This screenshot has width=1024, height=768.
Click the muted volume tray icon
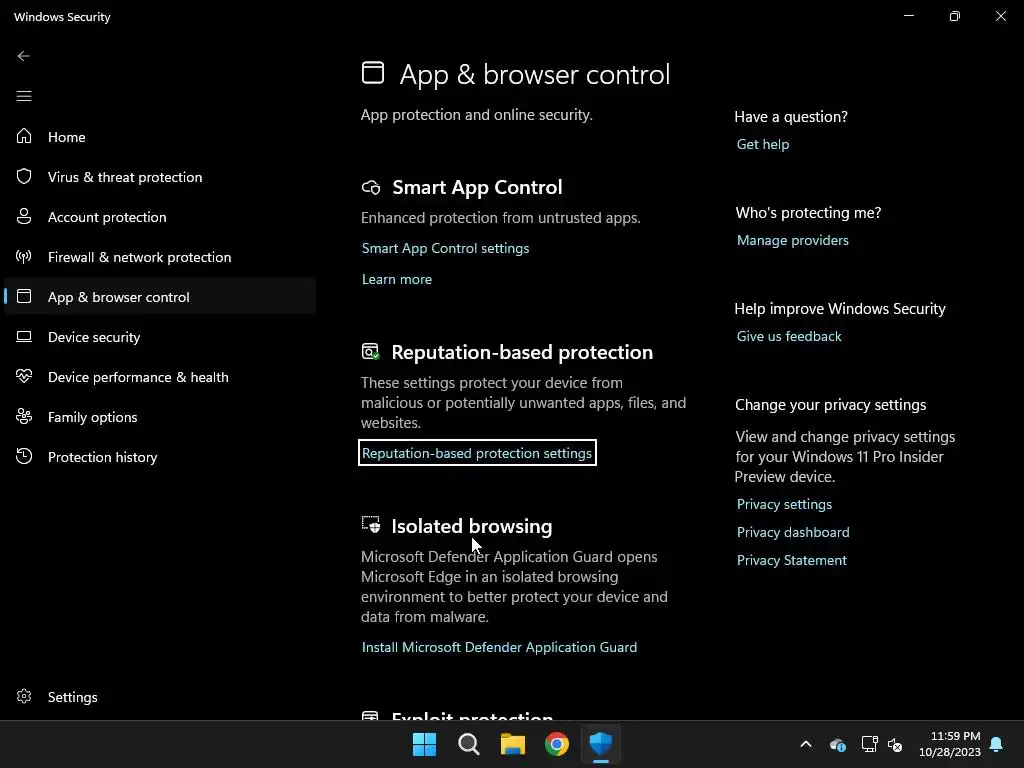(895, 744)
